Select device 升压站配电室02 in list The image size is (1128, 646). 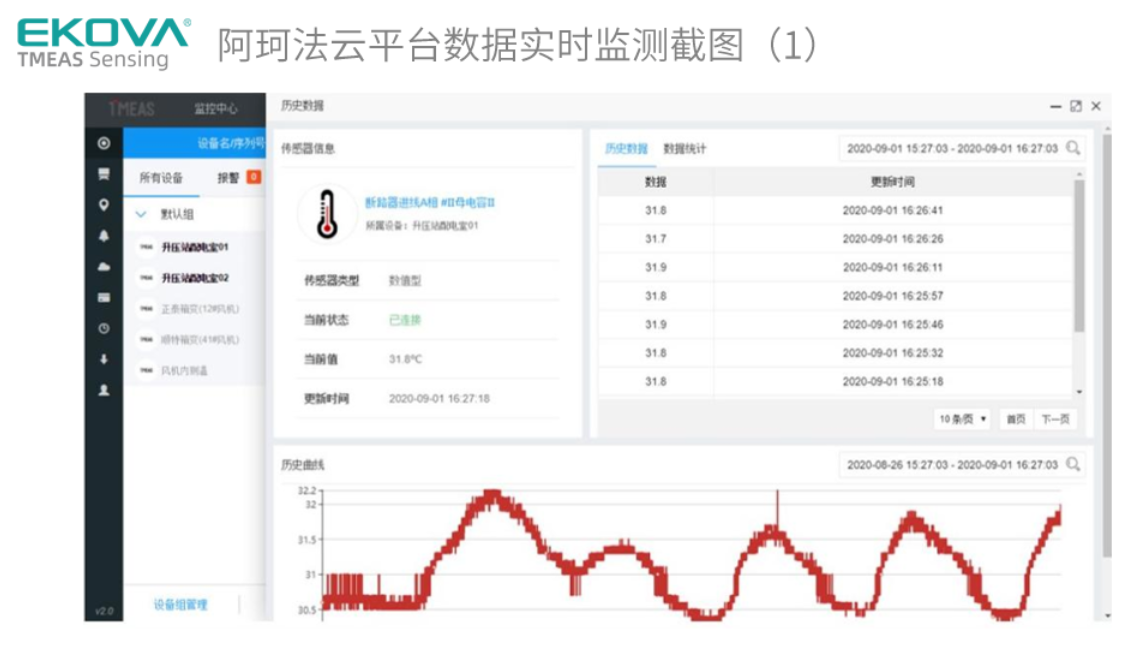(x=195, y=278)
